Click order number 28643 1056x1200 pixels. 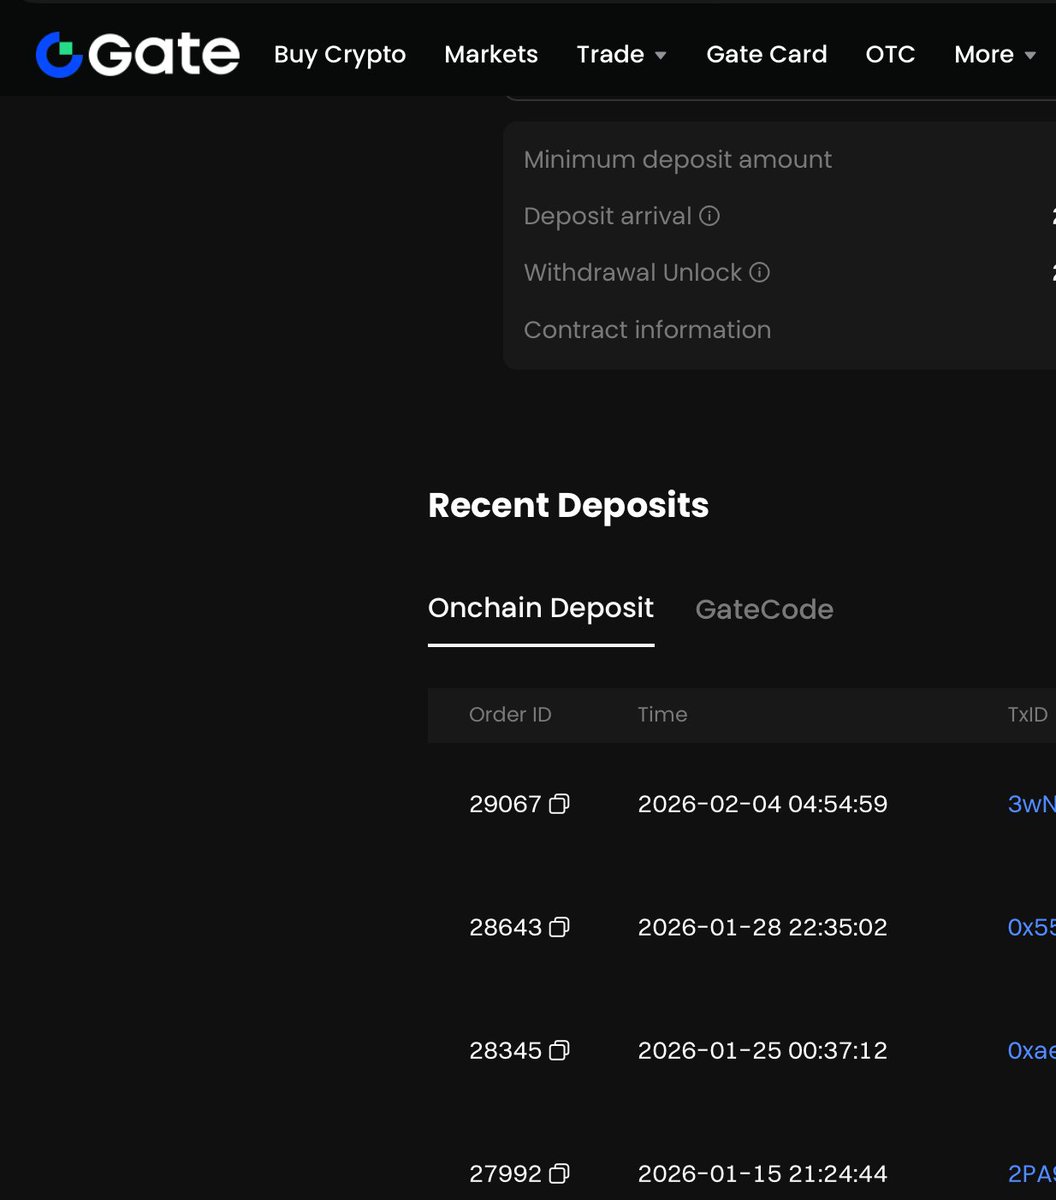tap(505, 927)
